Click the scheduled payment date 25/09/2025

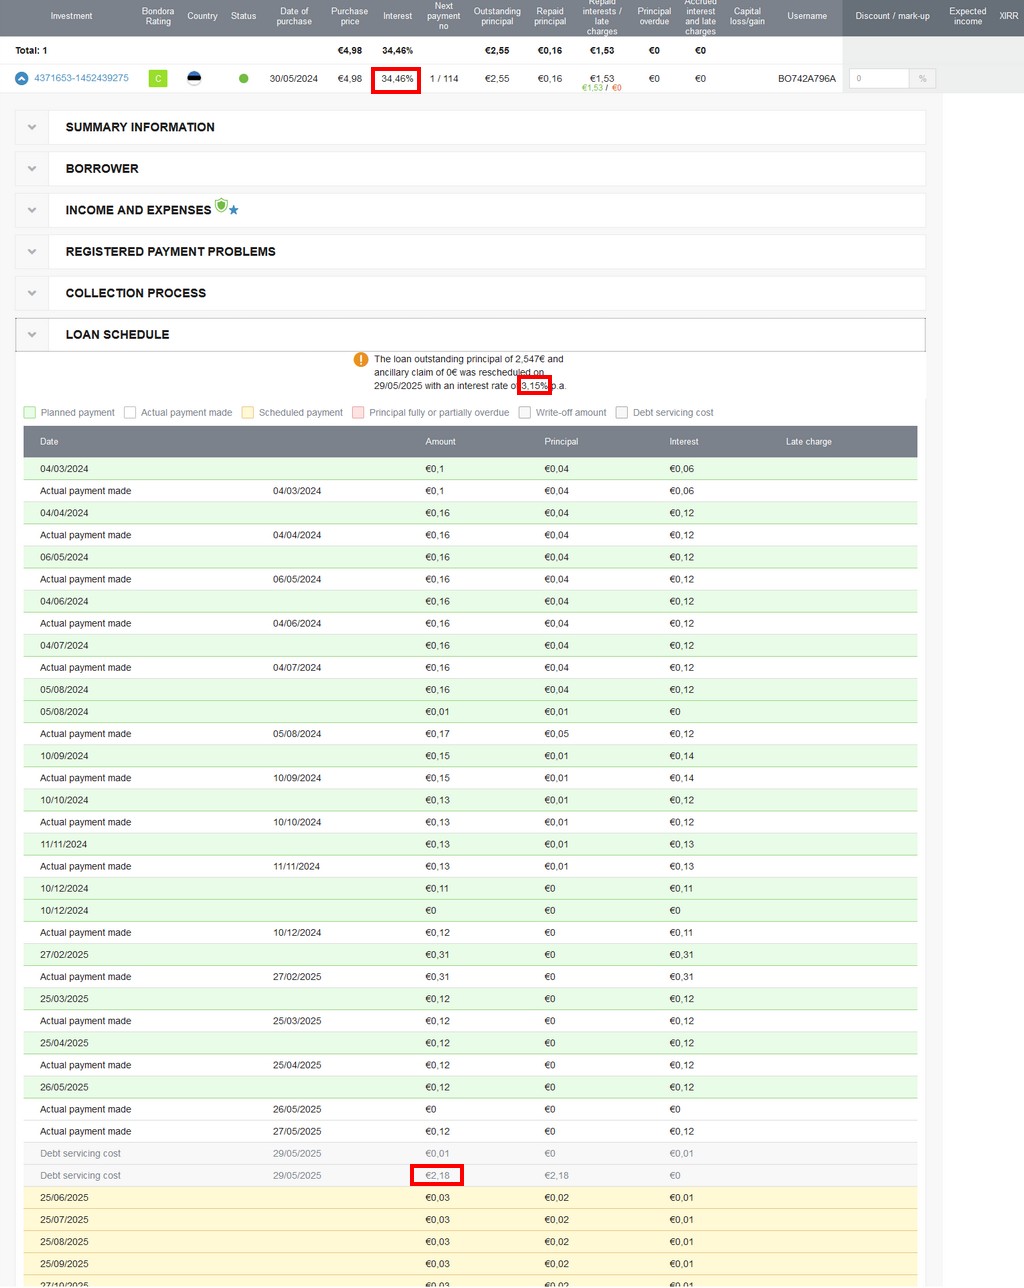pos(64,1264)
